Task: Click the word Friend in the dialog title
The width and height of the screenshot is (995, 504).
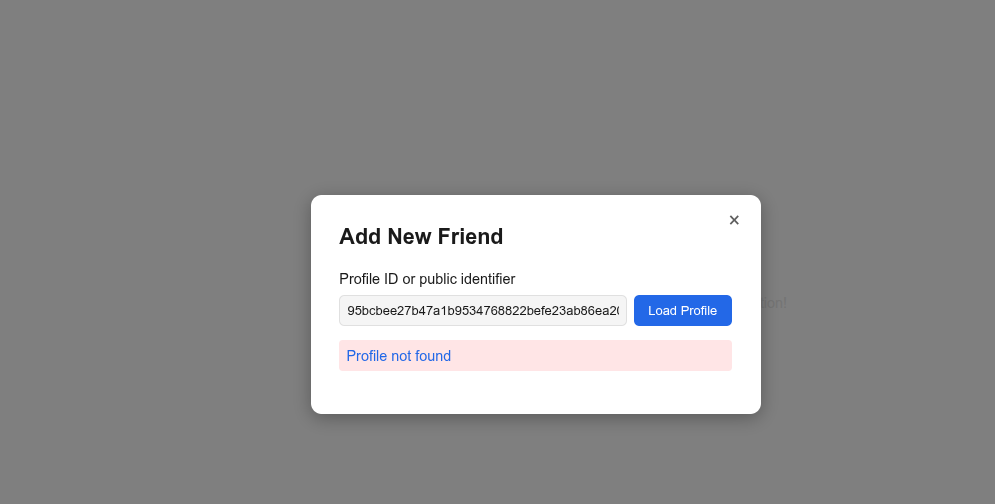Action: click(470, 236)
